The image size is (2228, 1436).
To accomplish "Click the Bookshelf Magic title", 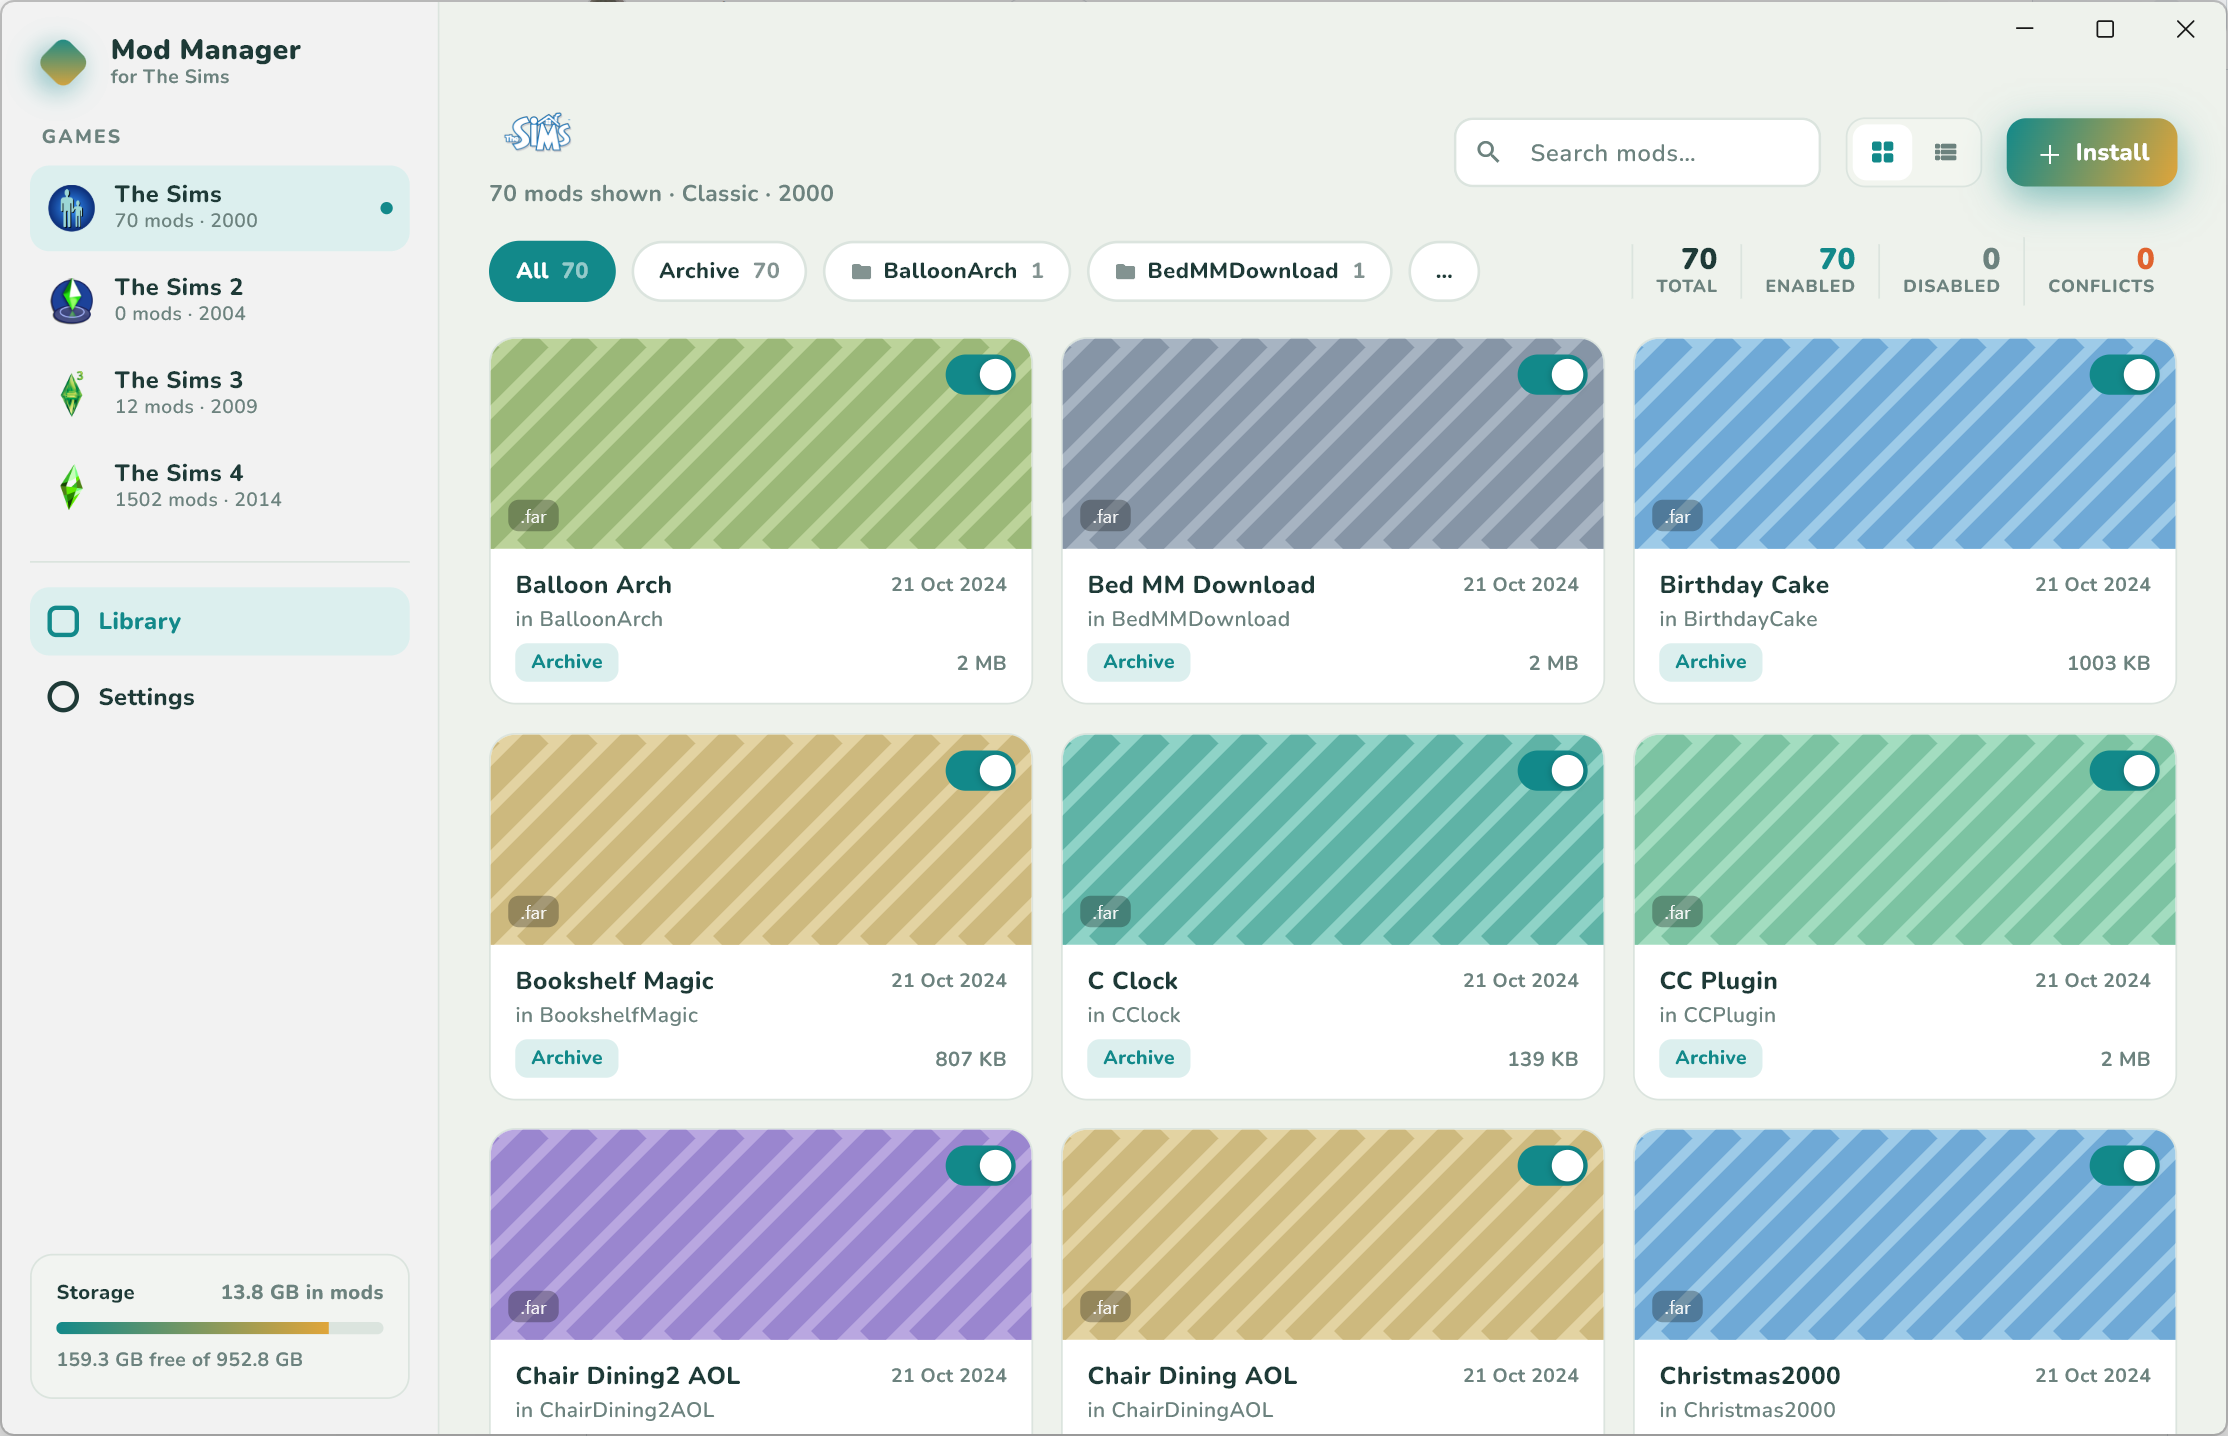I will [615, 981].
